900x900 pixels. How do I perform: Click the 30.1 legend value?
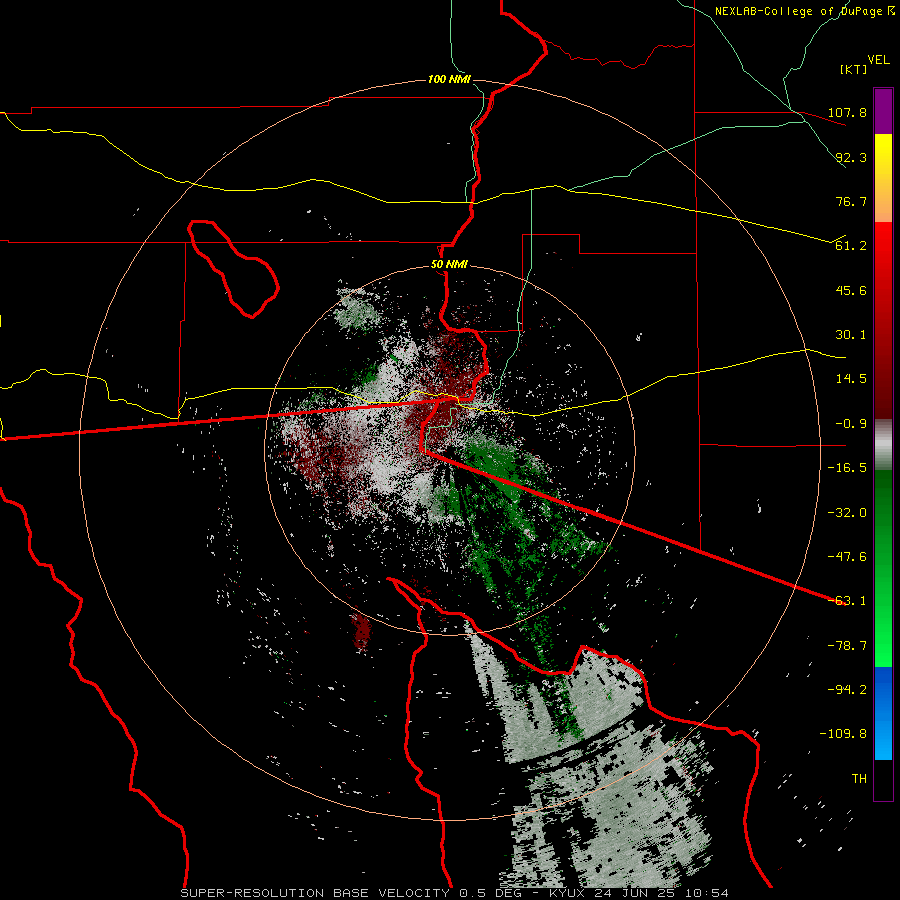coord(851,335)
